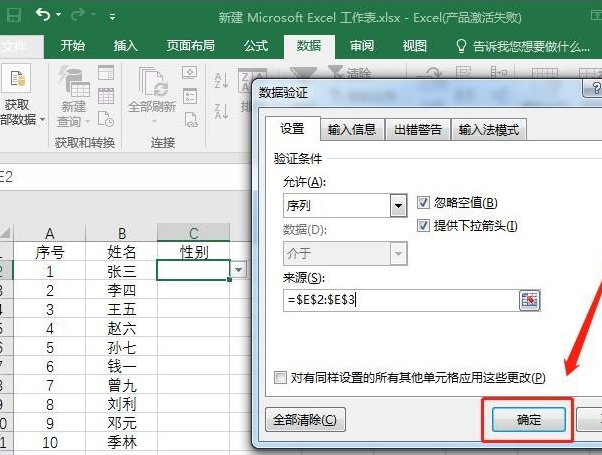Switch to the 输入法模式 dialog tab

click(x=489, y=130)
